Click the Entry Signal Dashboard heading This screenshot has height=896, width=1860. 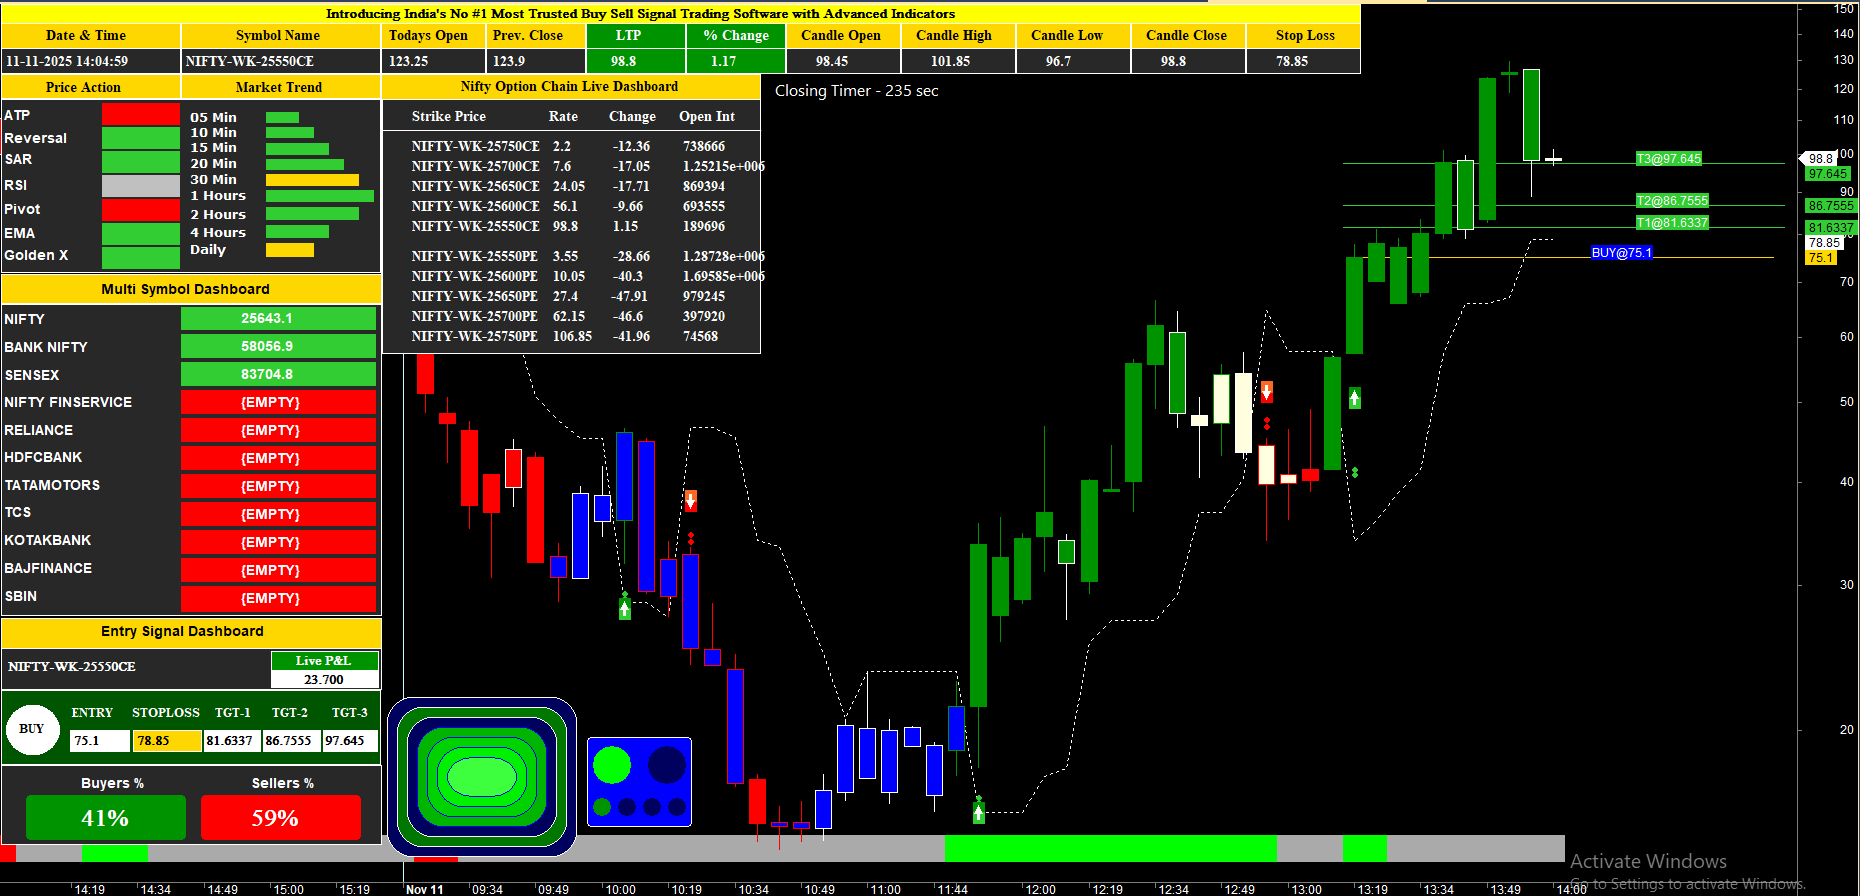(x=183, y=631)
